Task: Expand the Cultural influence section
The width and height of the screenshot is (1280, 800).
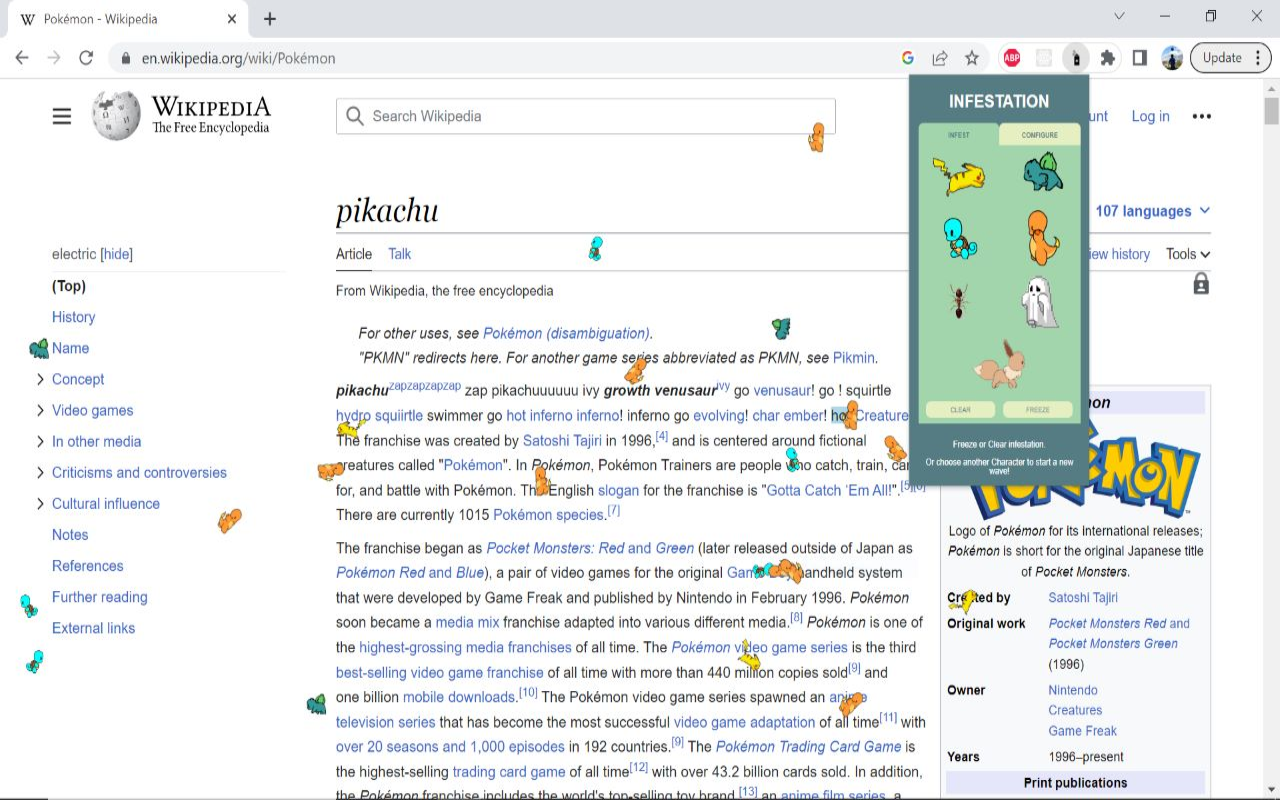Action: point(40,503)
